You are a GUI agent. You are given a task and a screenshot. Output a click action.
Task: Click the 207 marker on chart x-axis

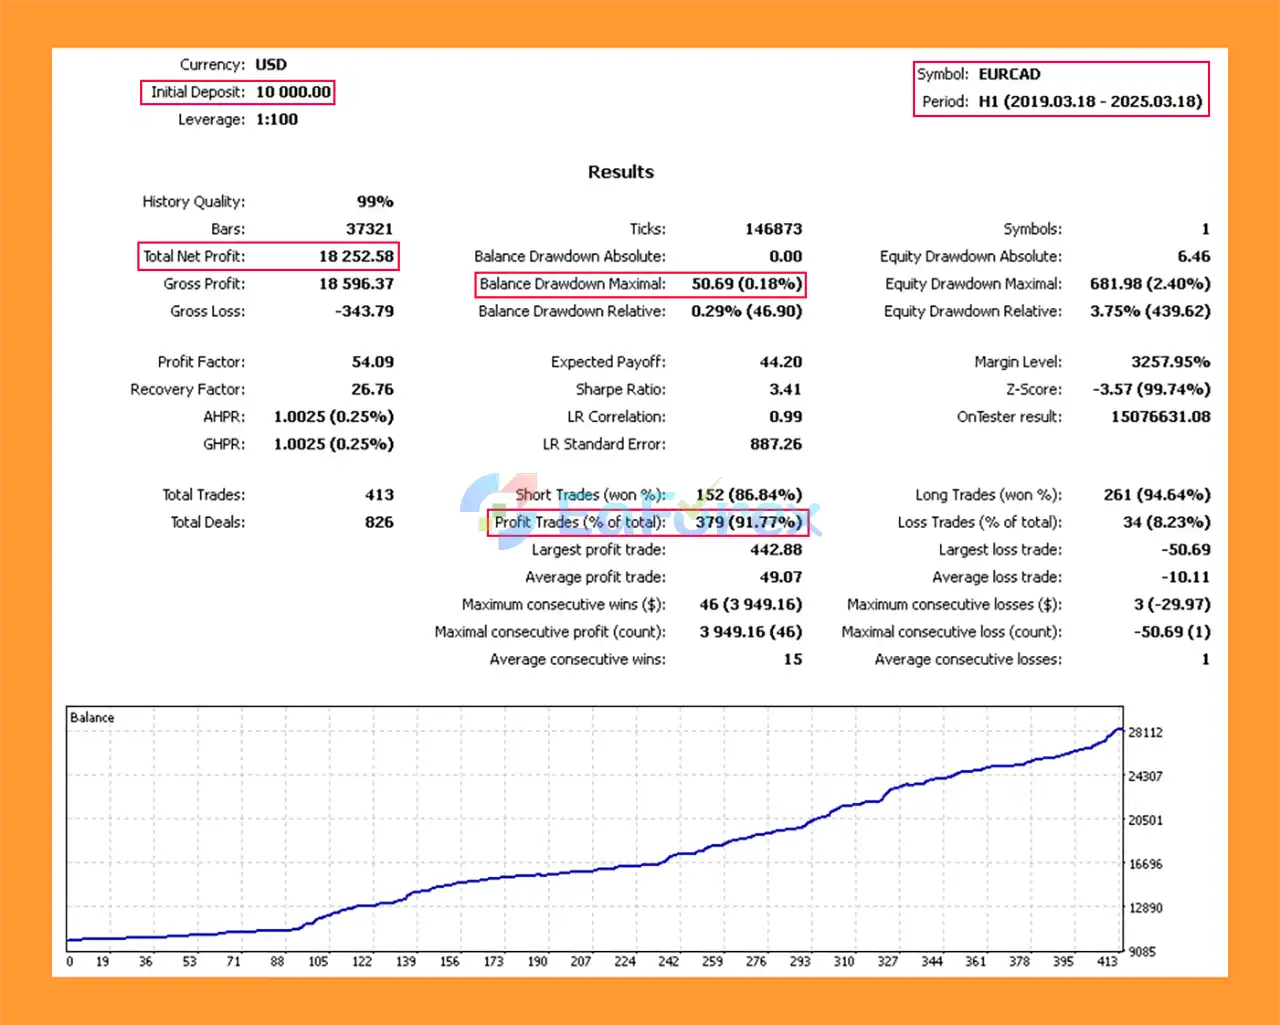coord(580,961)
